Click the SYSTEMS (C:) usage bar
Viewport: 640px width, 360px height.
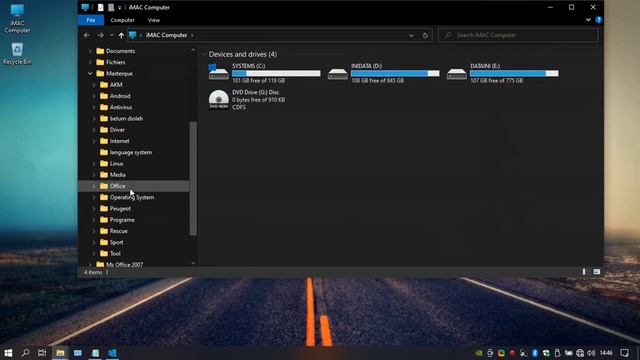tap(276, 73)
